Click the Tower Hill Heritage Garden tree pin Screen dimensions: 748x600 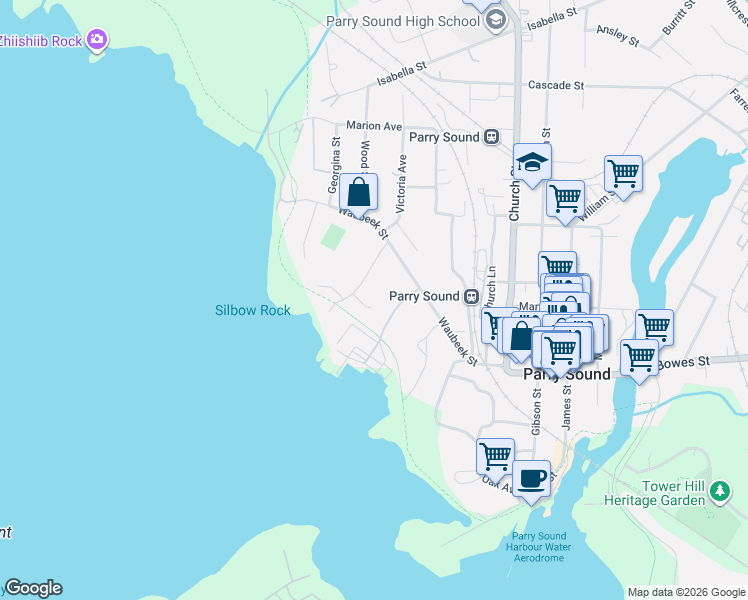point(720,492)
